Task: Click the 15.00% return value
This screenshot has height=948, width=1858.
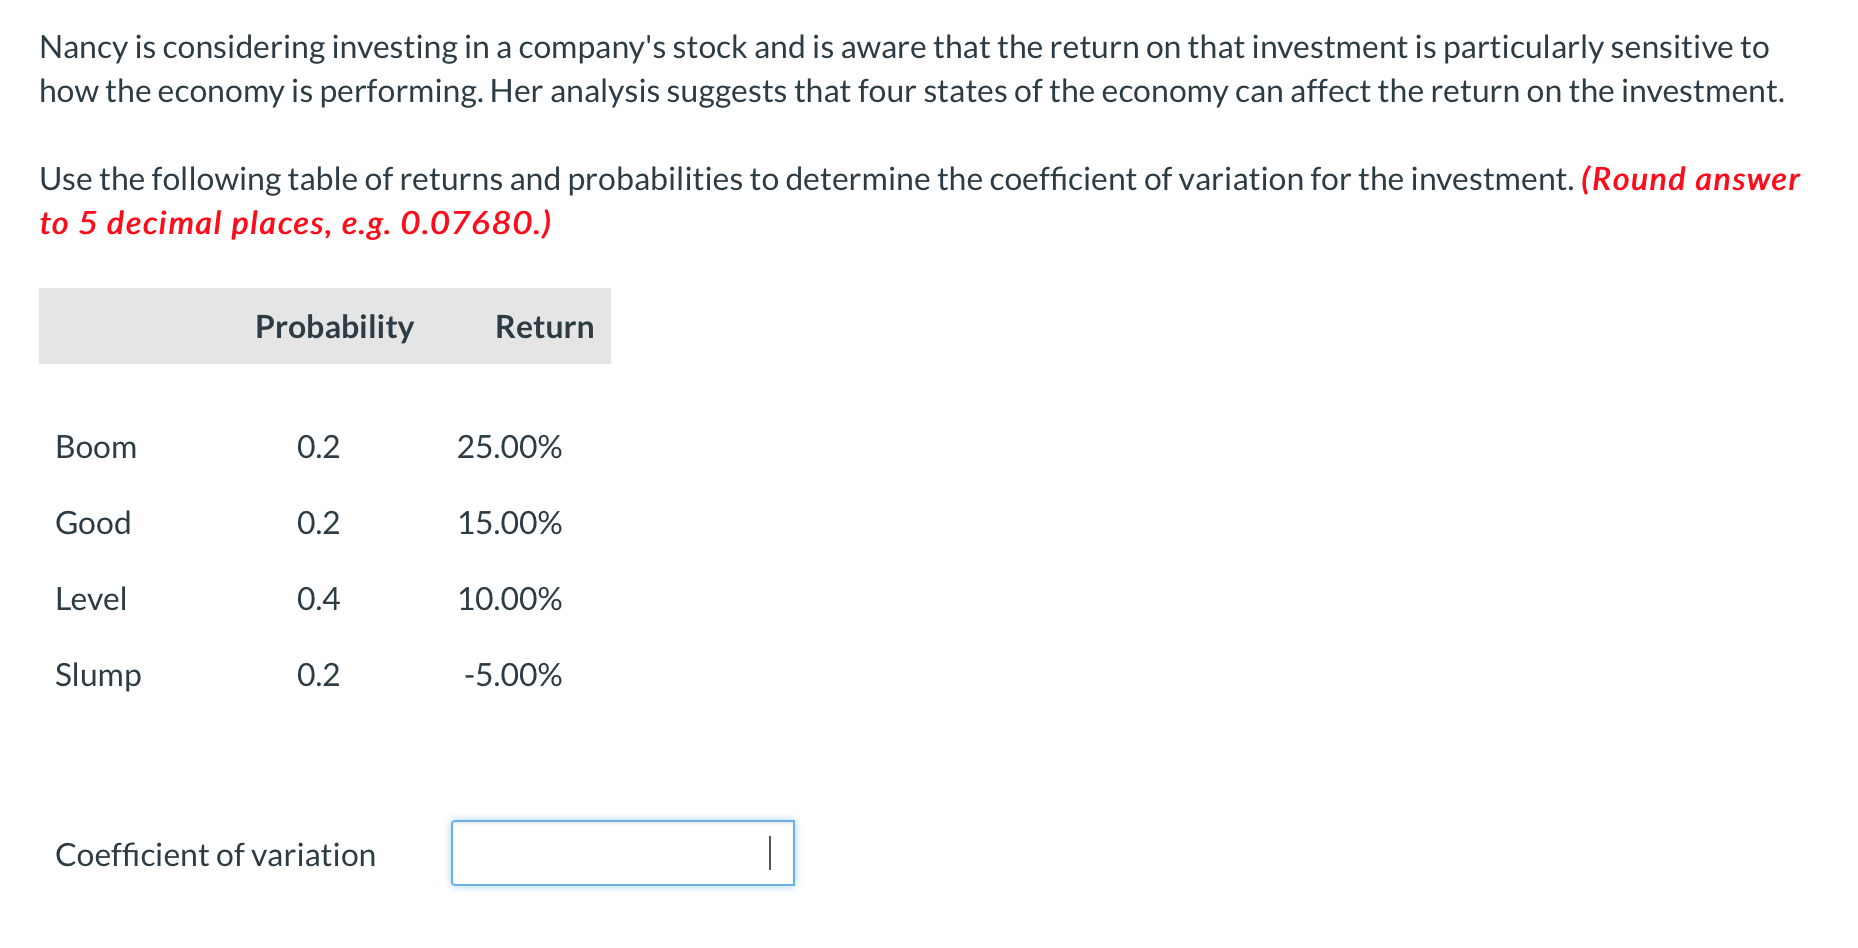Action: pyautogui.click(x=509, y=523)
